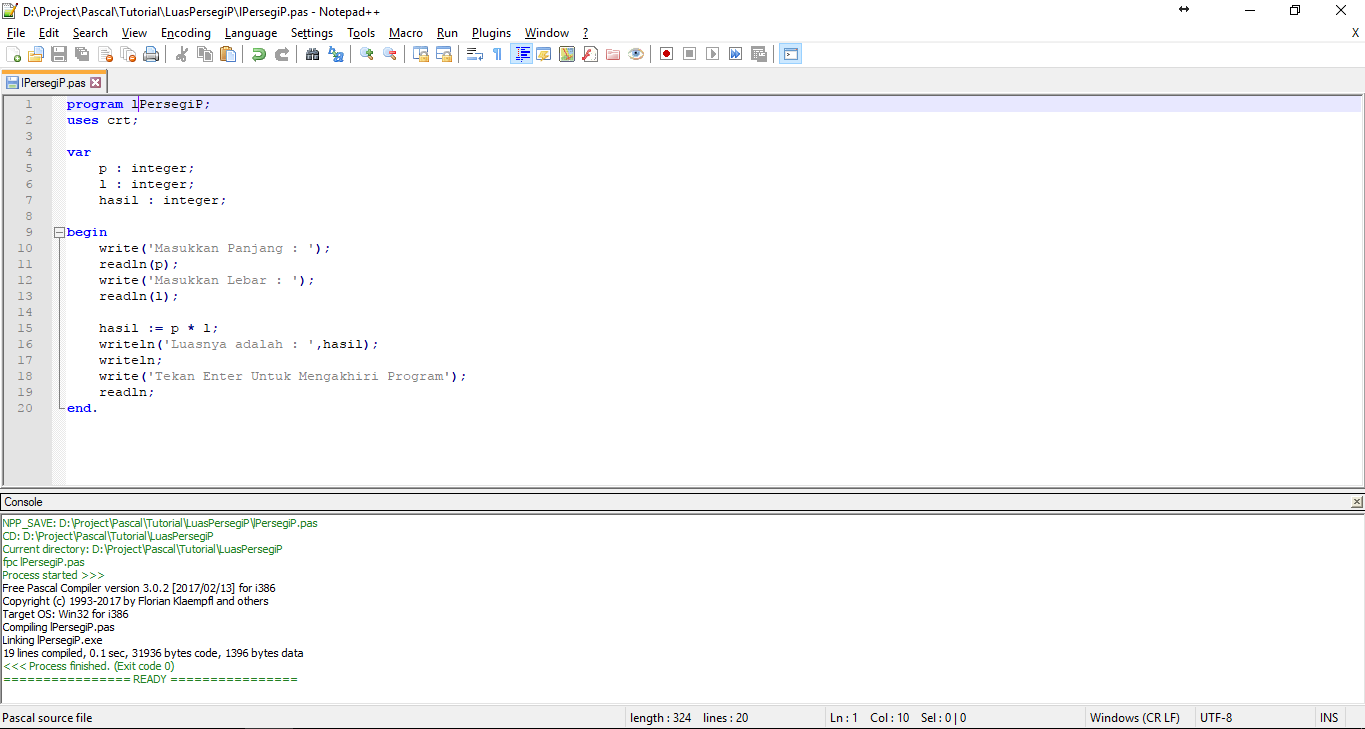The width and height of the screenshot is (1365, 729).
Task: Click the 'Process finished. (Exit code 0)' line
Action: tap(88, 666)
